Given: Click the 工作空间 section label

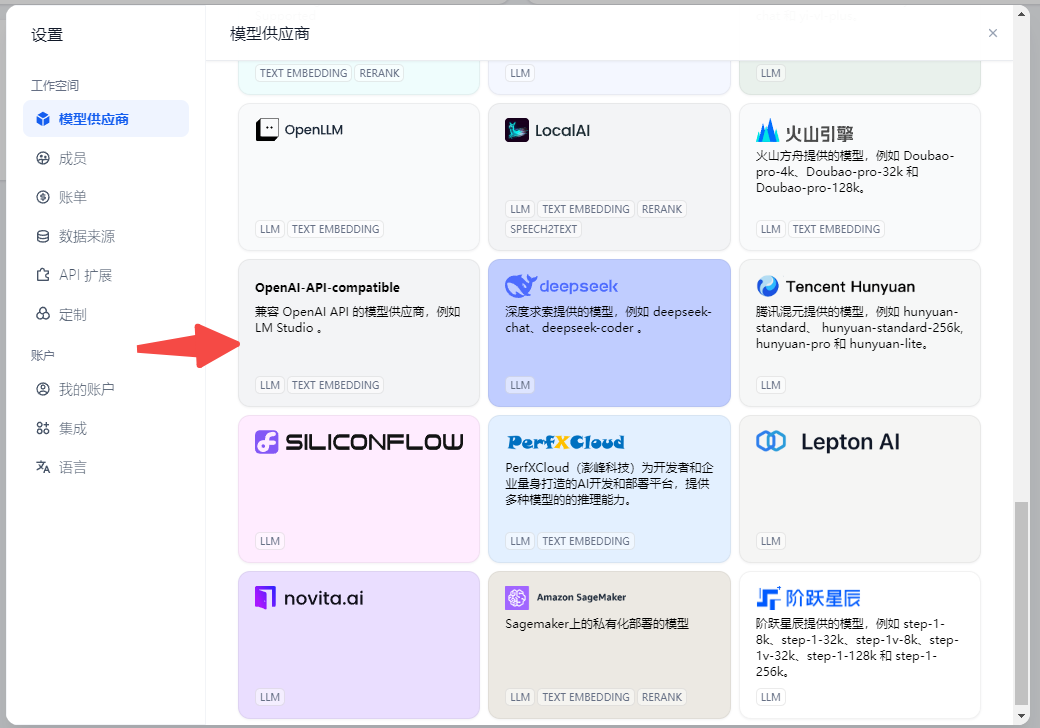Looking at the screenshot, I should coord(55,86).
